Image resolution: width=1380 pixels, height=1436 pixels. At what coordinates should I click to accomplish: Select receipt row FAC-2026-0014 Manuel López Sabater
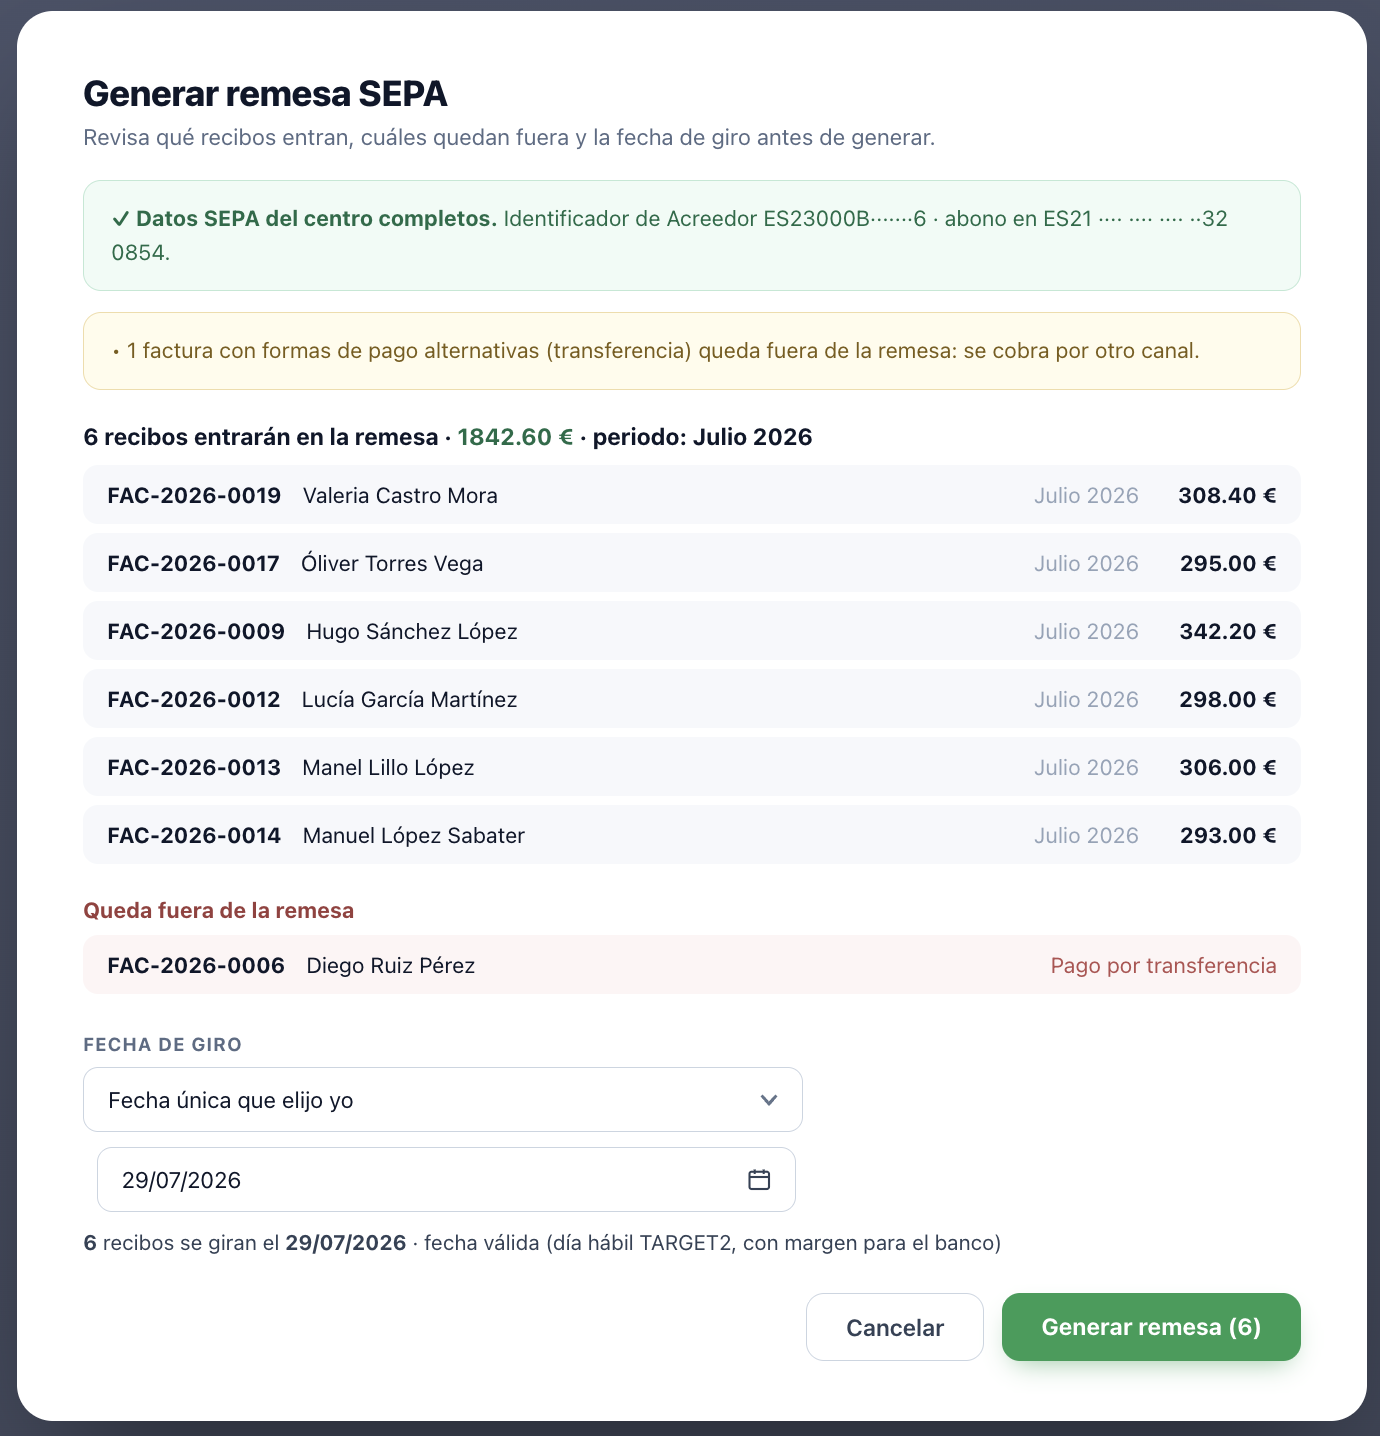click(692, 835)
